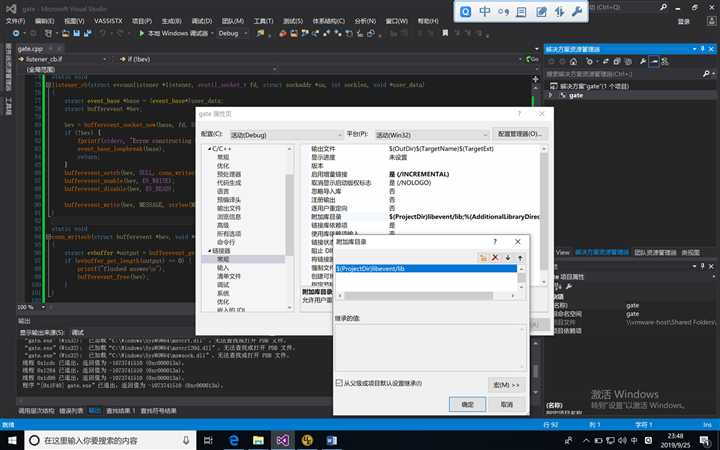720x450 pixels.
Task: Click the IME Chinese mode 中 icon
Action: (x=485, y=11)
